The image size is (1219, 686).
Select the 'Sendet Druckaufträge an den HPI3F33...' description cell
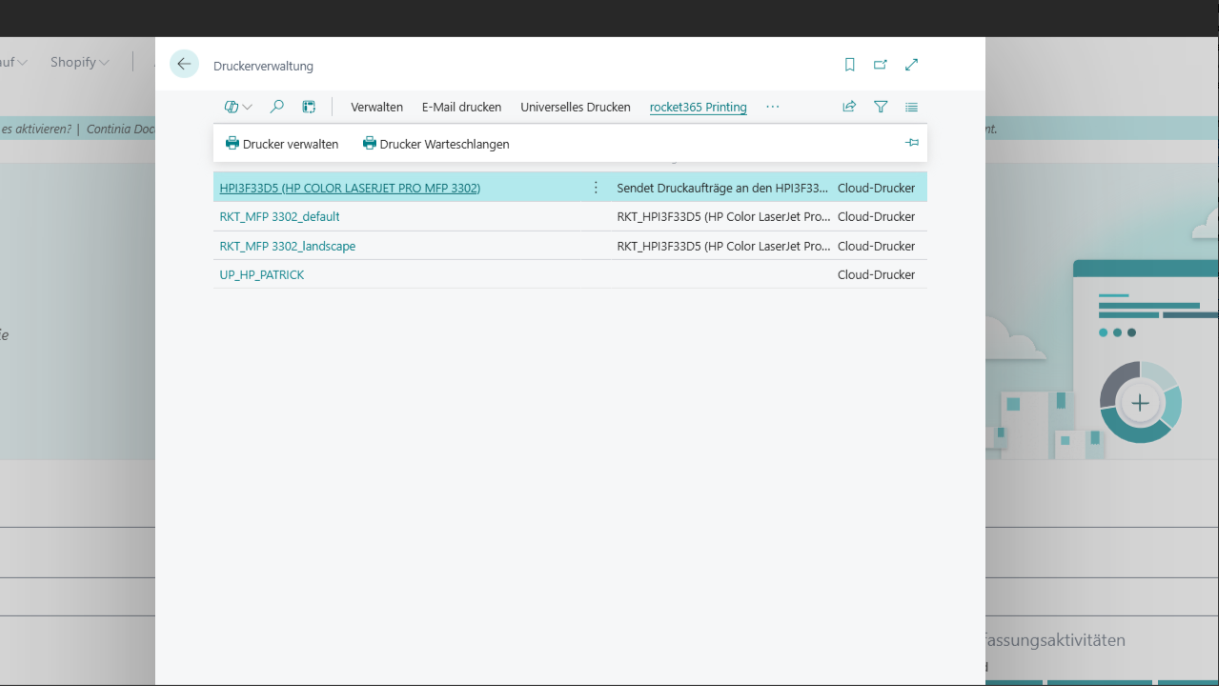click(722, 188)
